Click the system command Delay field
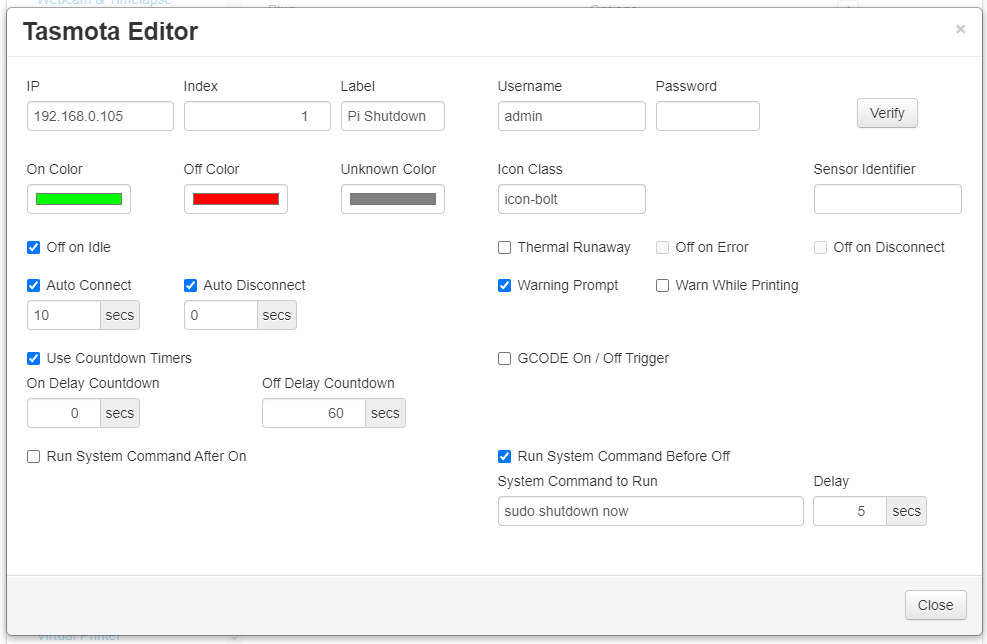This screenshot has height=644, width=987. point(850,511)
